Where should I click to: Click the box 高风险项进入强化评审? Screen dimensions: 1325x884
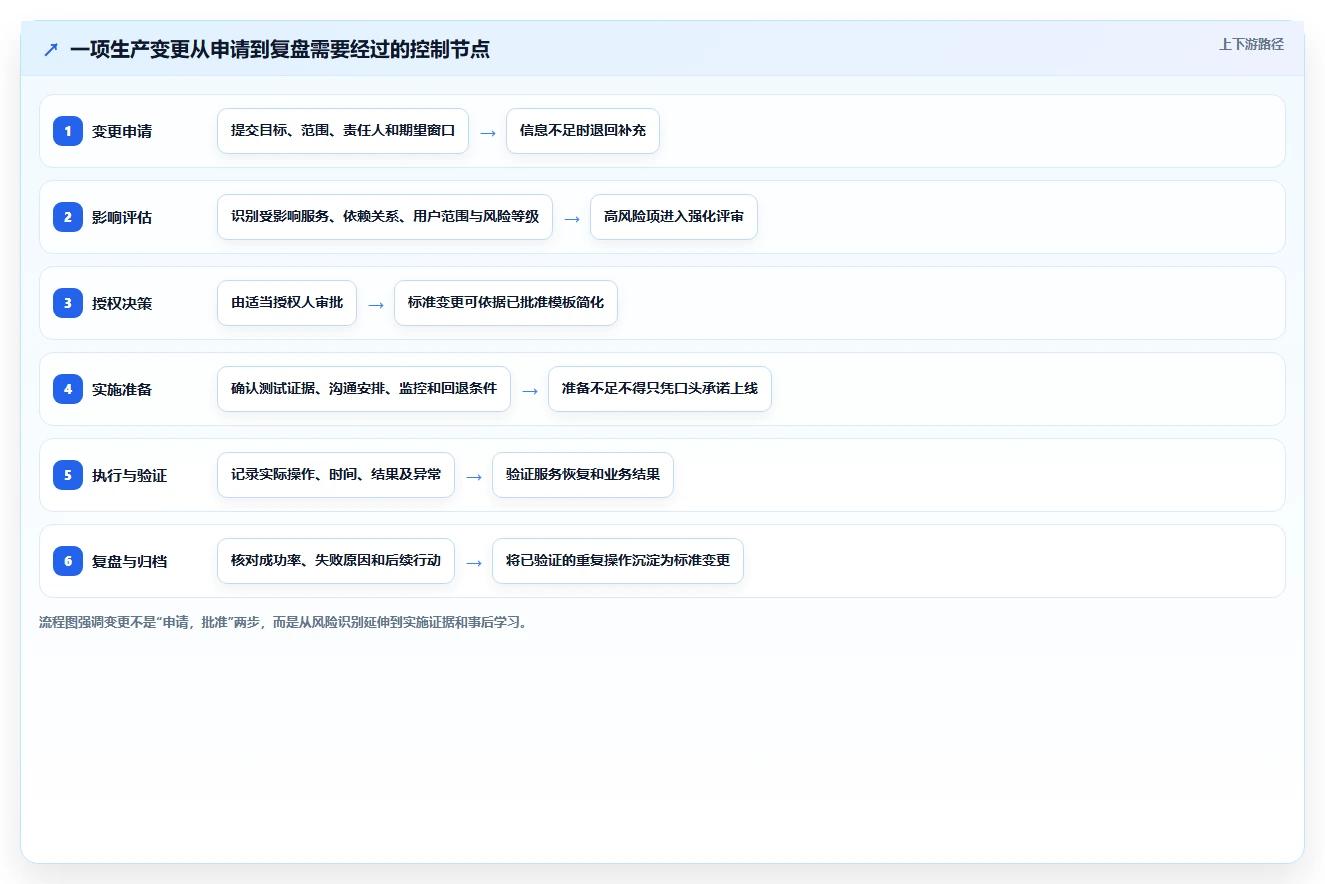674,217
